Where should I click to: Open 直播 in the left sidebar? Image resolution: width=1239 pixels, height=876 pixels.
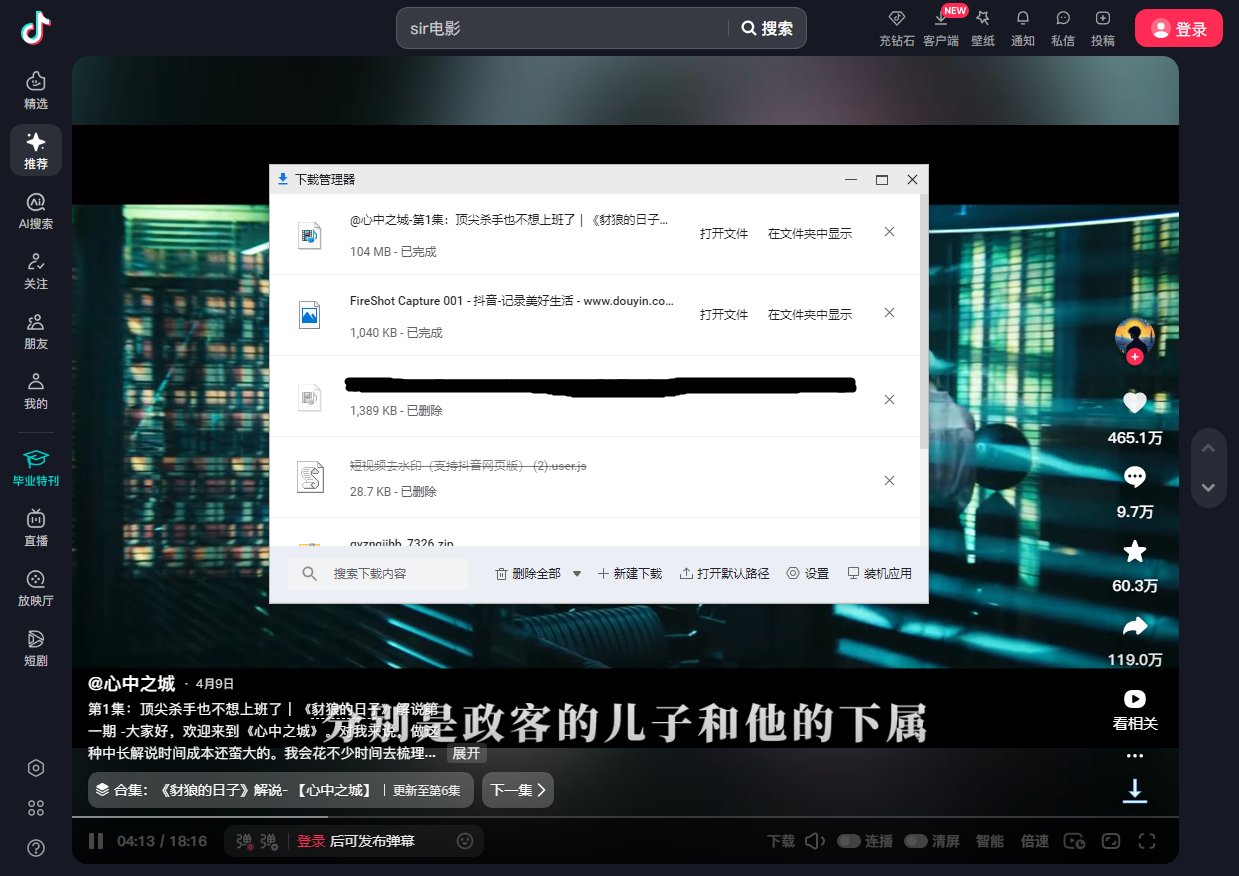tap(36, 528)
